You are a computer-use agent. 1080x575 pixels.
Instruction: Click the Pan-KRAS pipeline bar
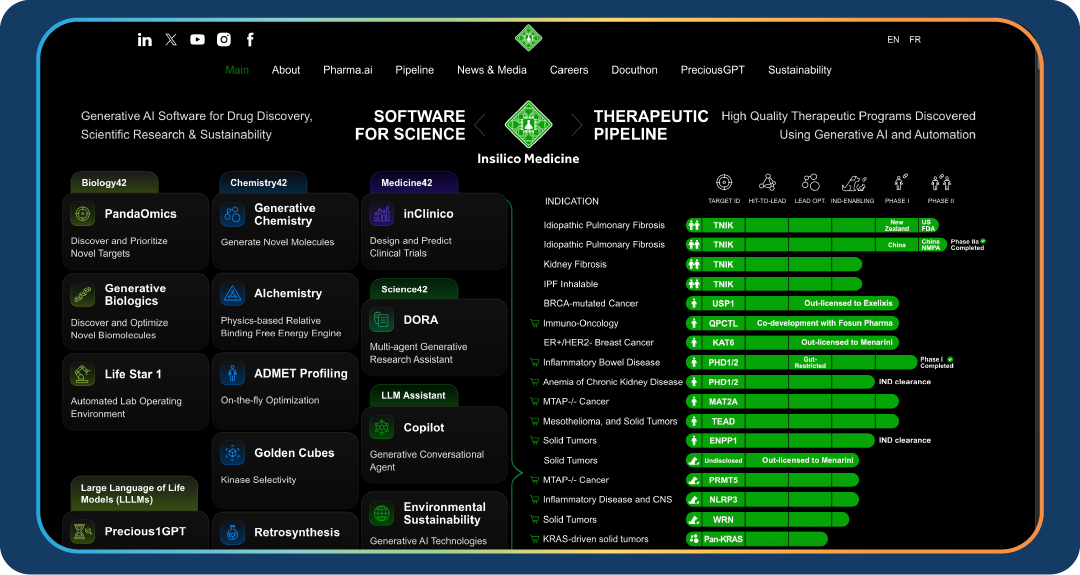point(757,539)
